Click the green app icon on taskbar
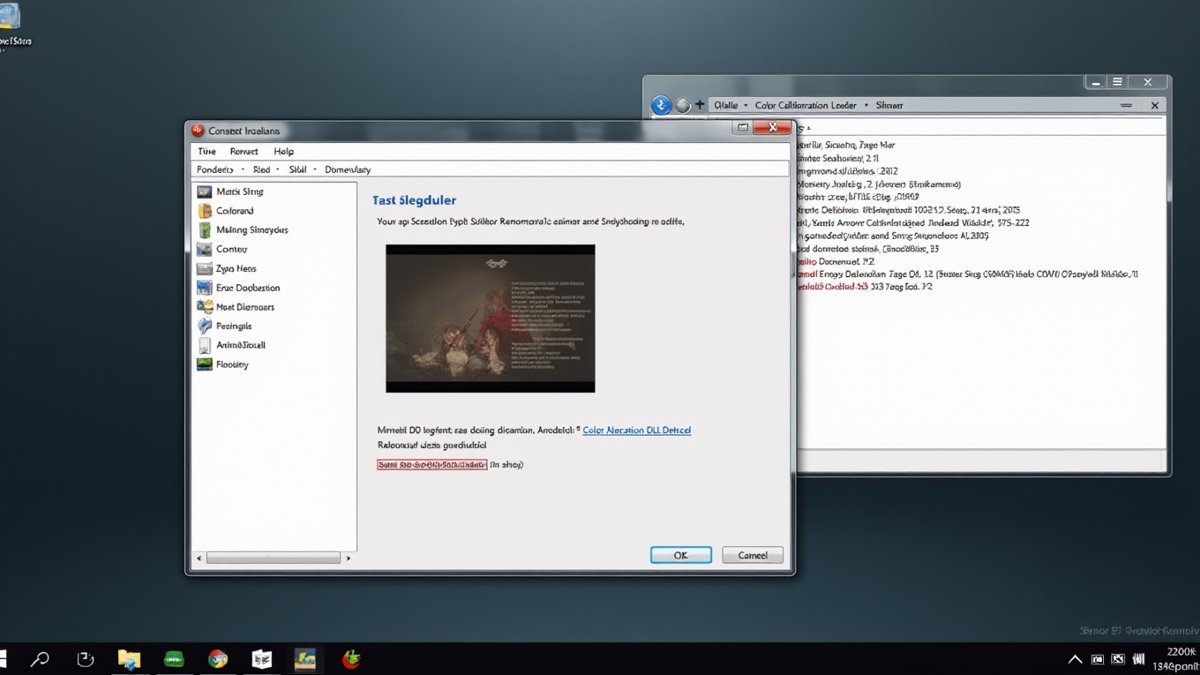This screenshot has height=675, width=1200. 174,659
